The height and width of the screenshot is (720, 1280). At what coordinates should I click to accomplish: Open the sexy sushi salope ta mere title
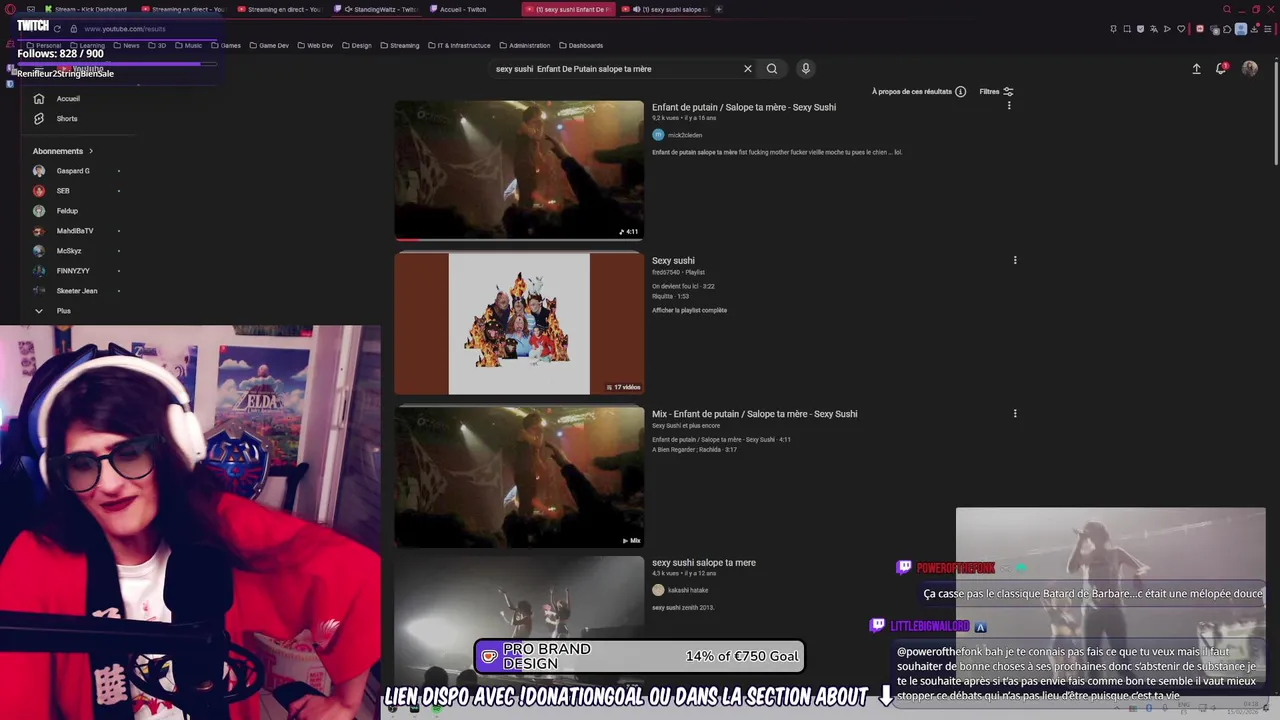pos(704,563)
